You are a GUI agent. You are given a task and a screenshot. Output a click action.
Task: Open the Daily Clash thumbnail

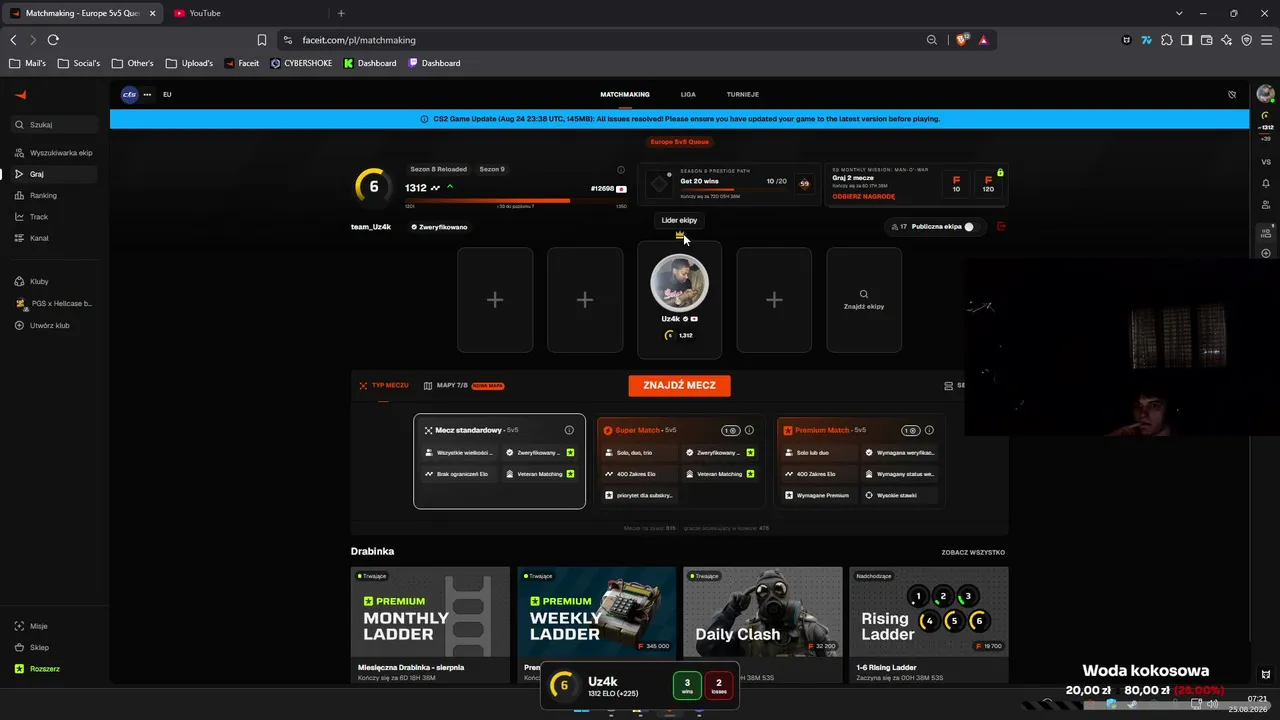(x=763, y=612)
